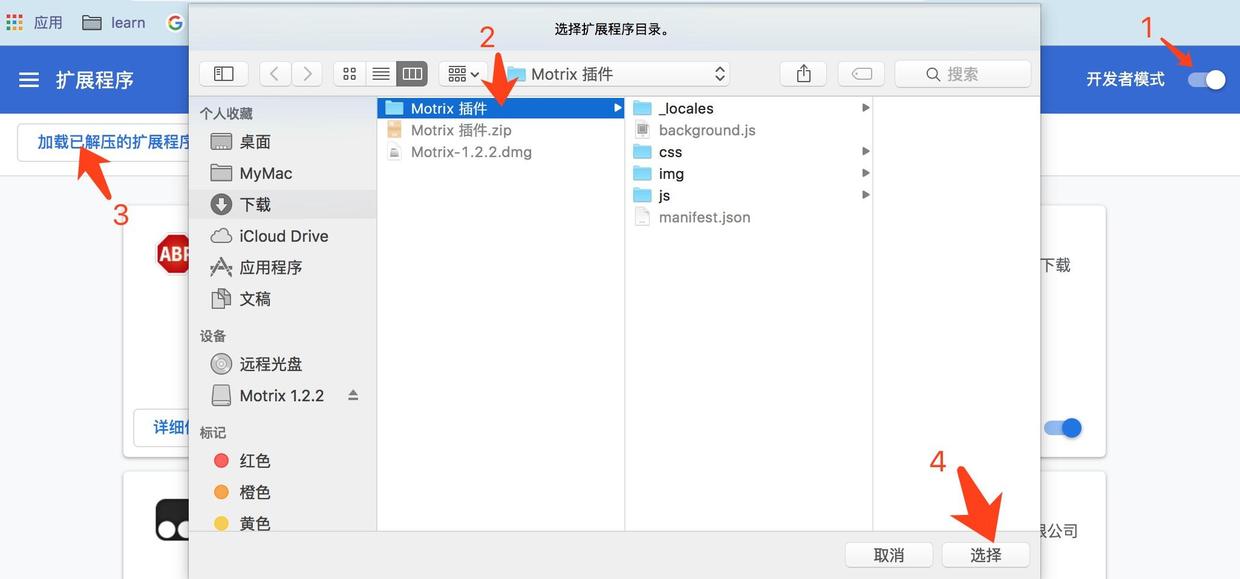1240x579 pixels.
Task: Go forward in the file dialog
Action: point(307,74)
